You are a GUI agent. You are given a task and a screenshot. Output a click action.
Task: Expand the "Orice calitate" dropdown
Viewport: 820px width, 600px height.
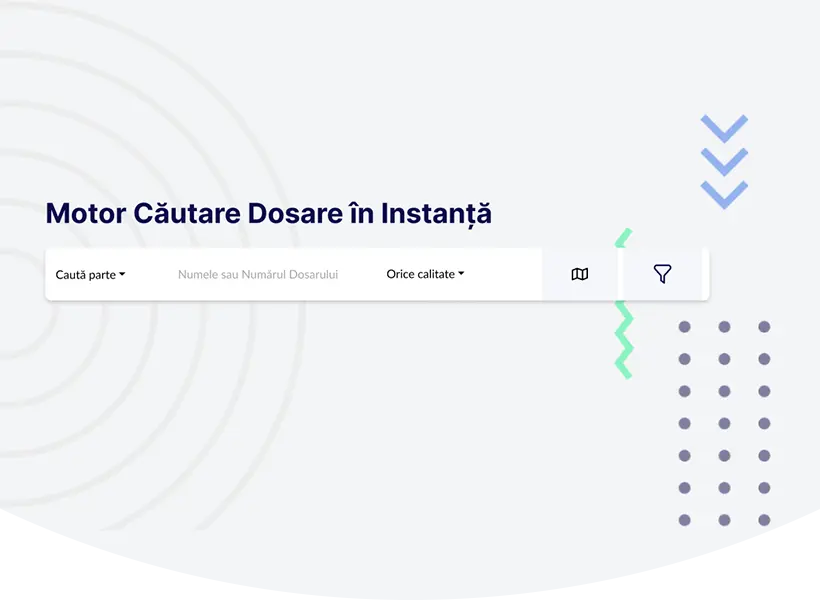coord(425,274)
